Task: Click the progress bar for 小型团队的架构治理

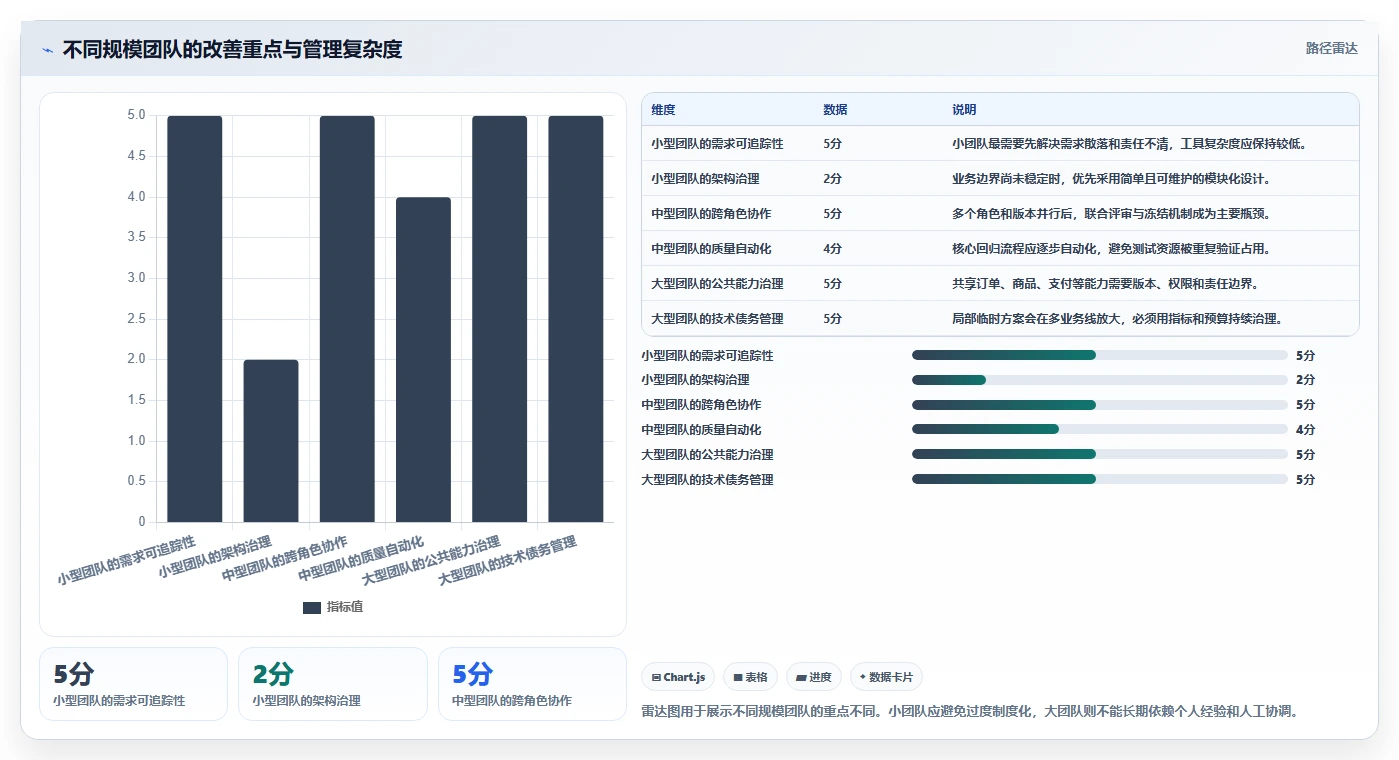Action: [1100, 380]
